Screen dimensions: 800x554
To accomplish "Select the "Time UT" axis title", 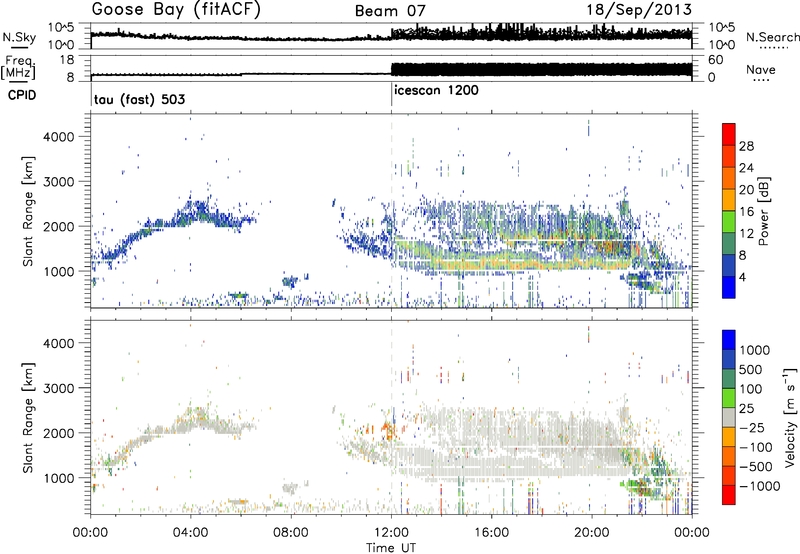I will coord(391,547).
